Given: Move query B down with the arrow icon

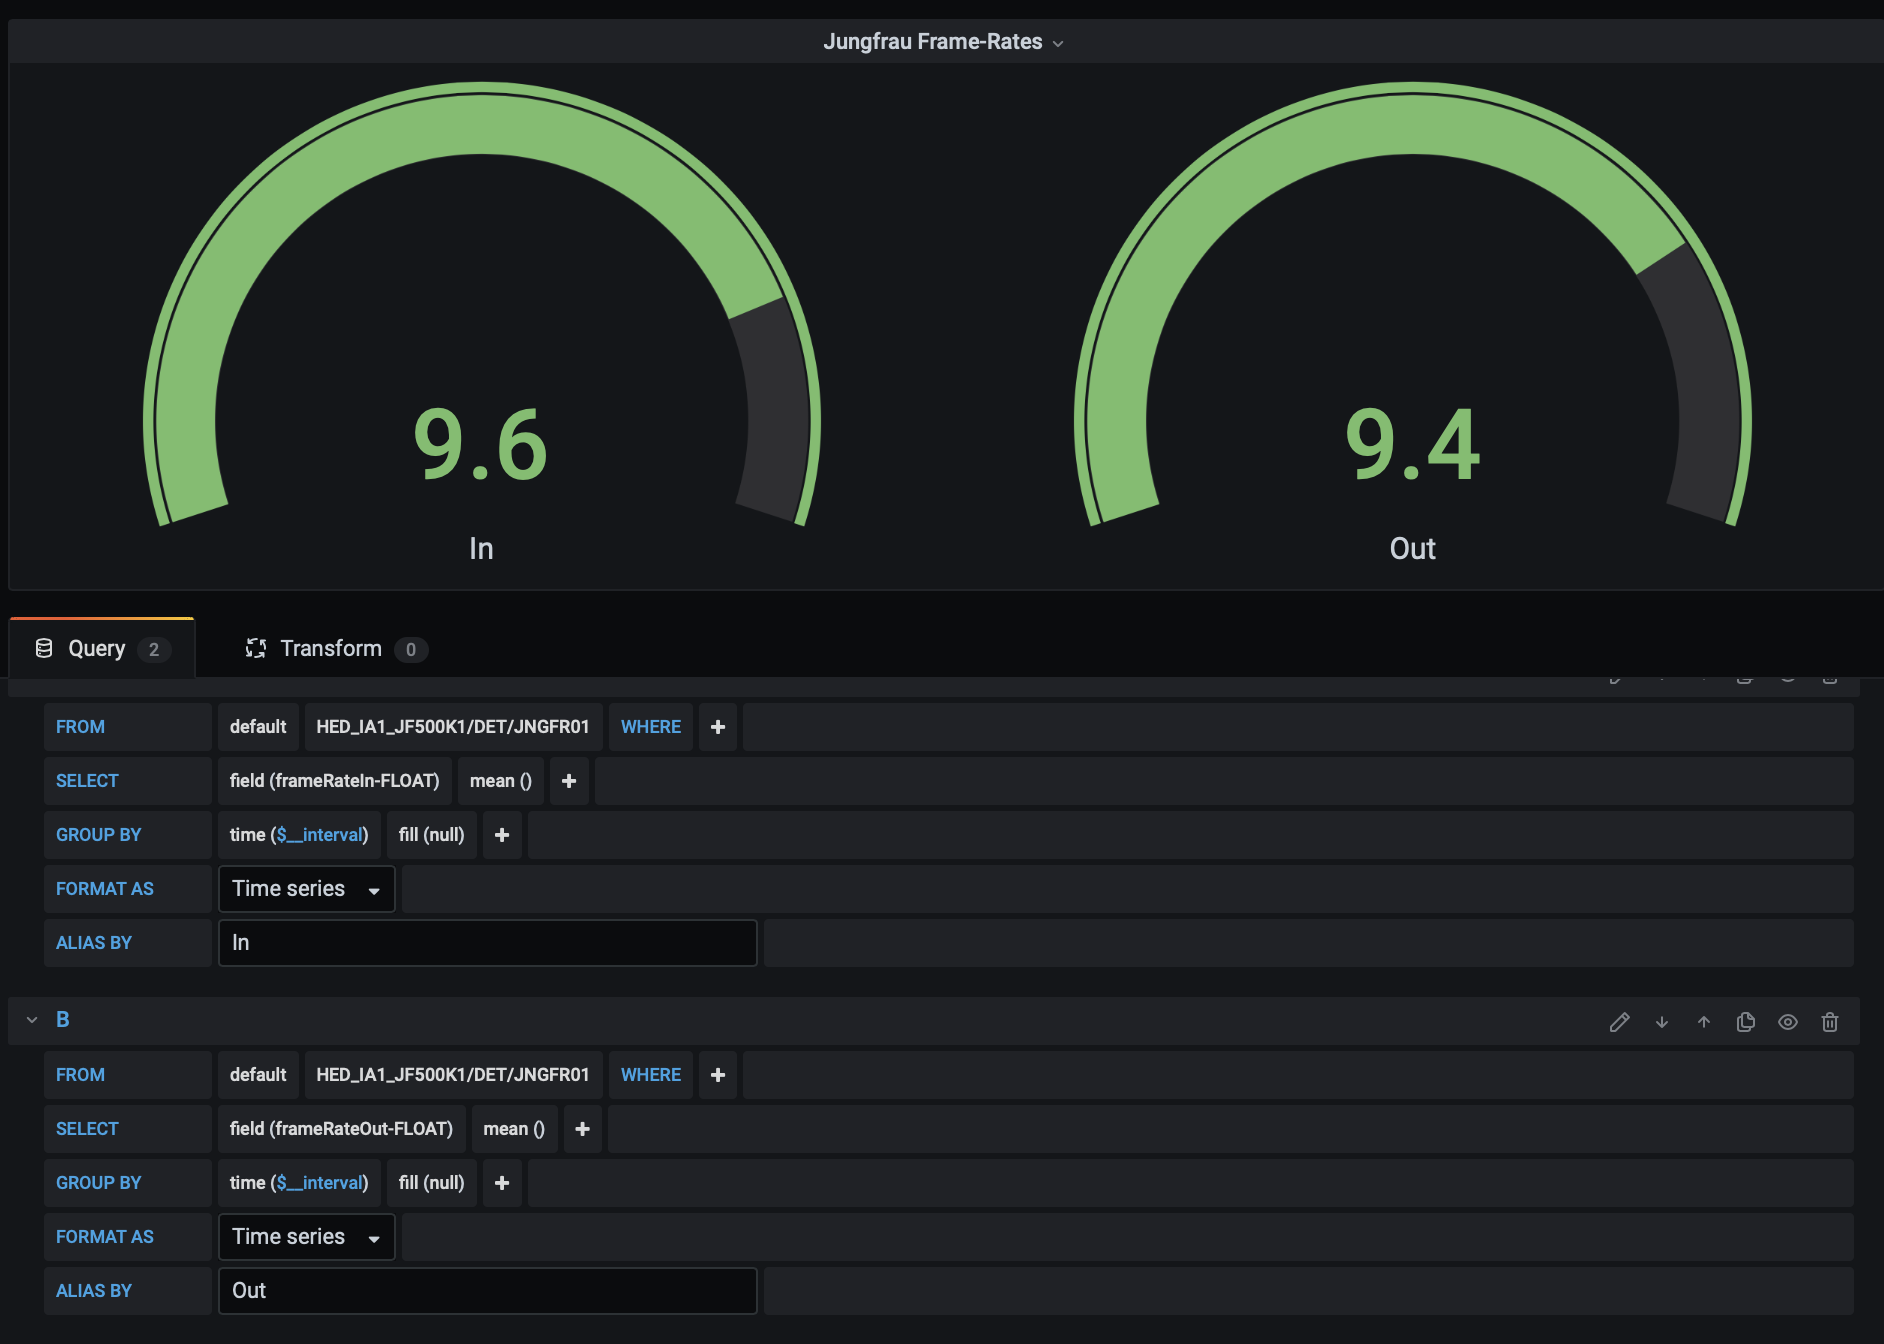Looking at the screenshot, I should 1662,1022.
